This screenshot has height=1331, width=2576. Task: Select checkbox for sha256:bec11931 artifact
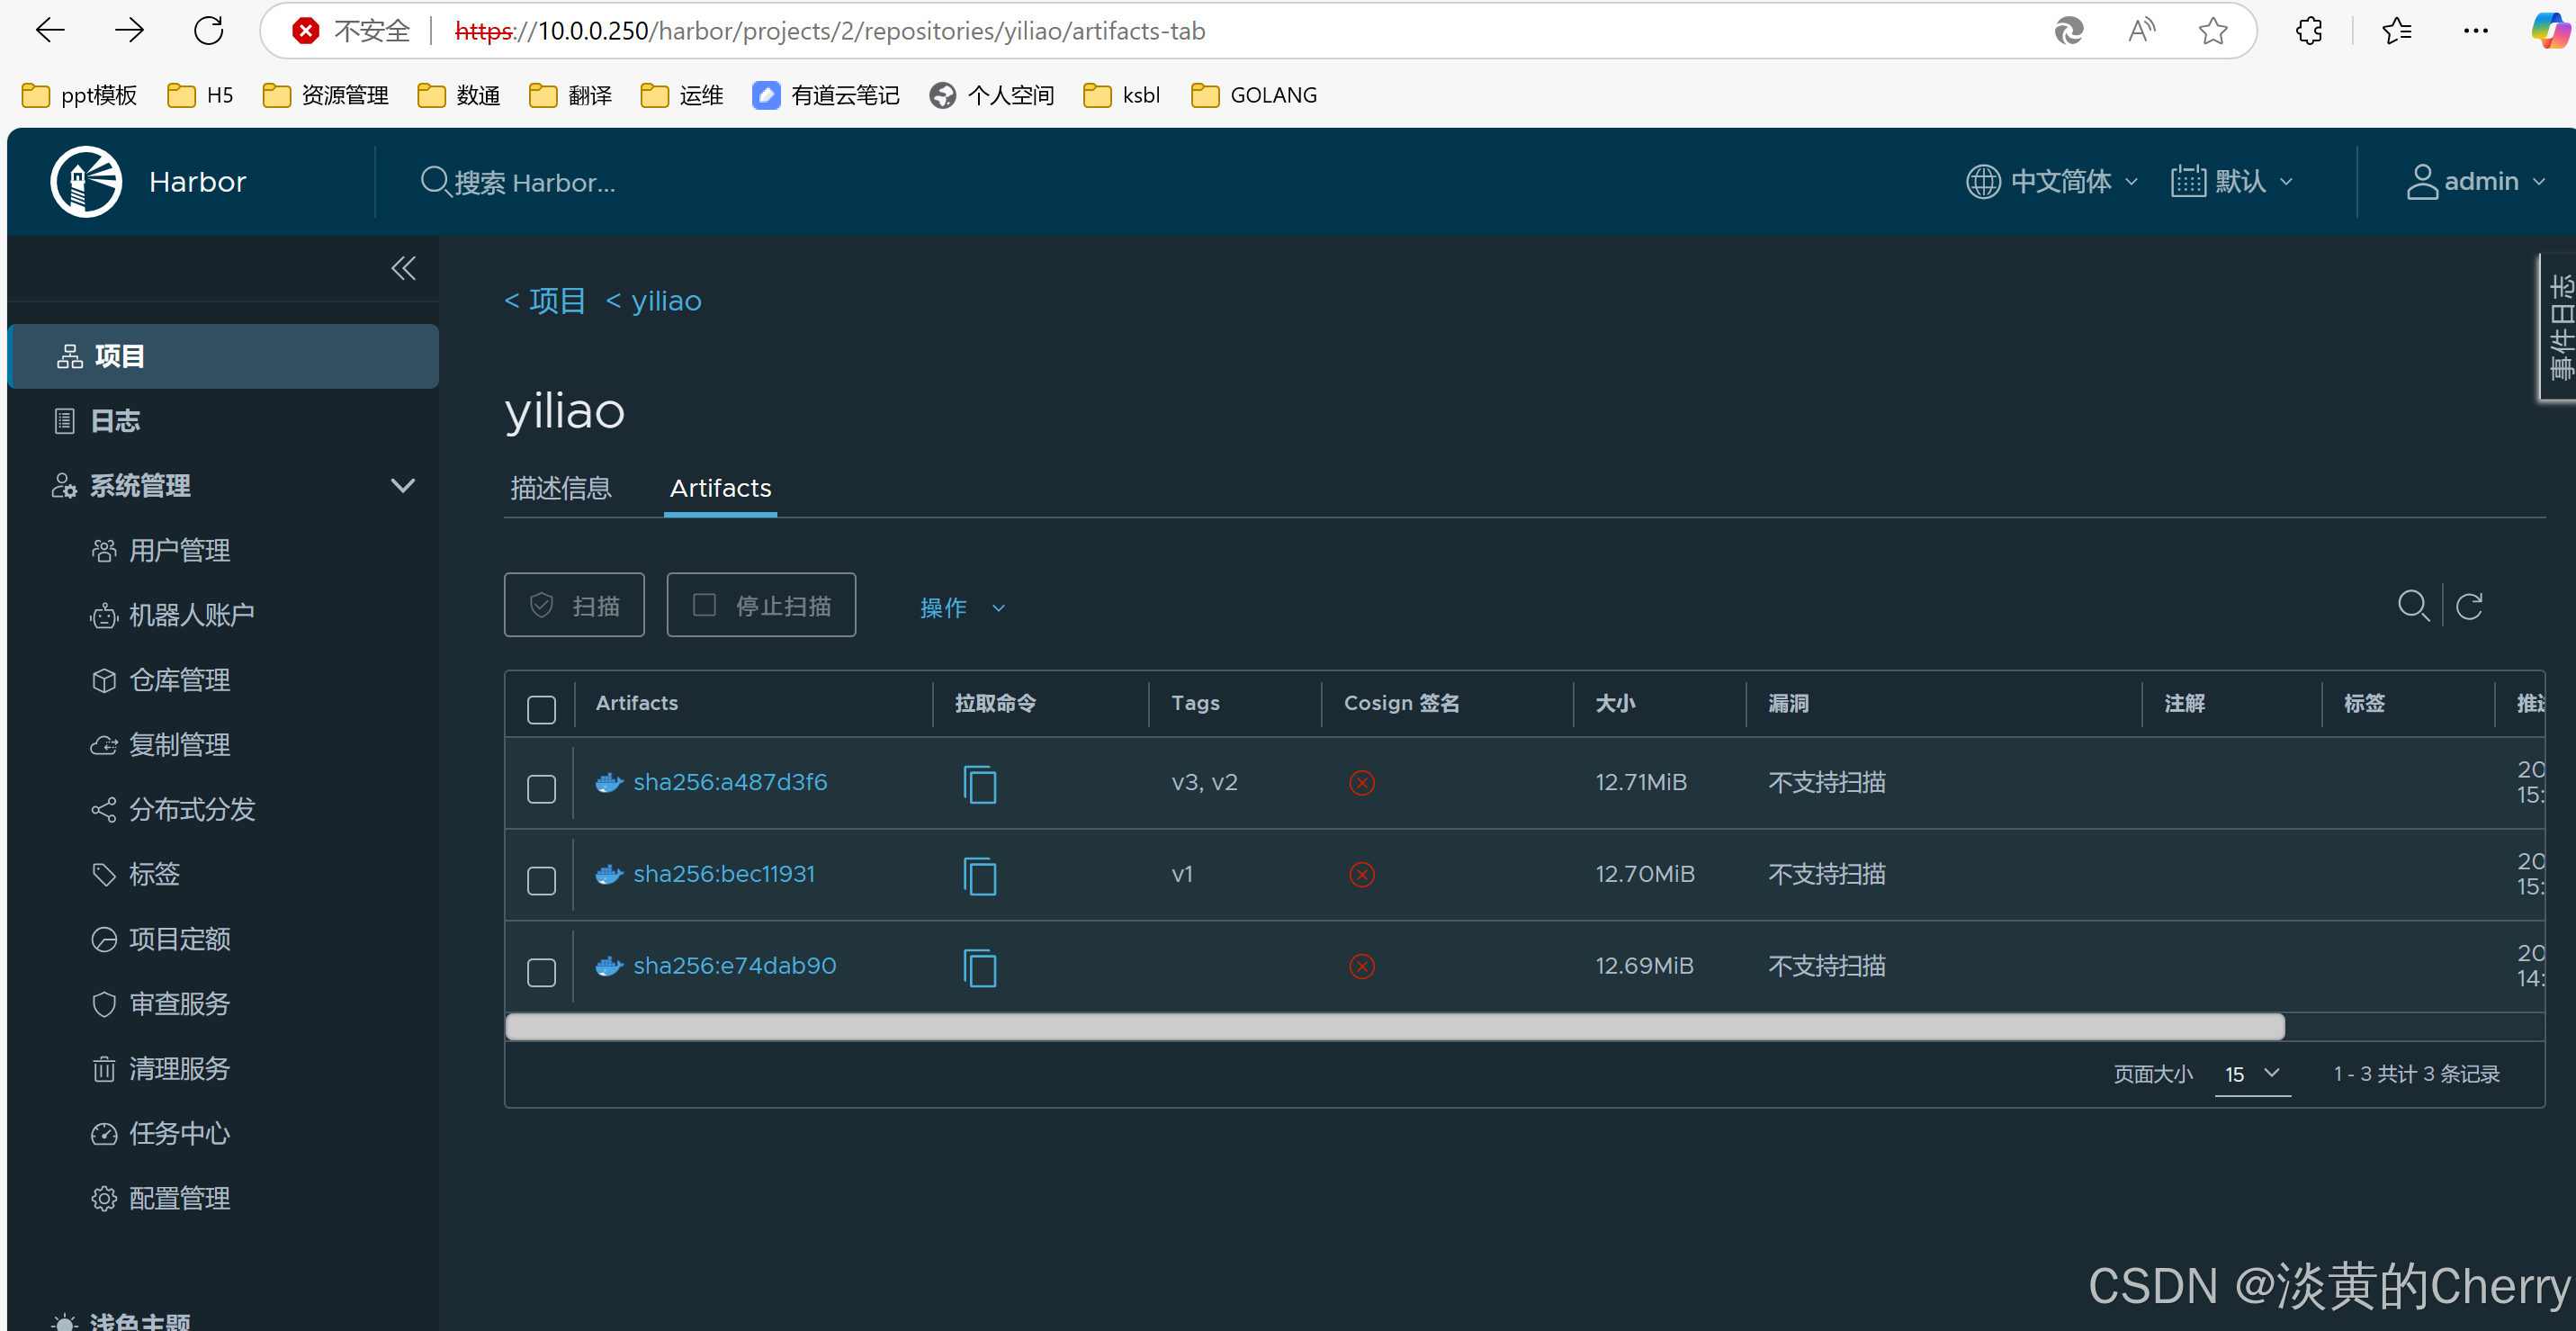[x=541, y=881]
